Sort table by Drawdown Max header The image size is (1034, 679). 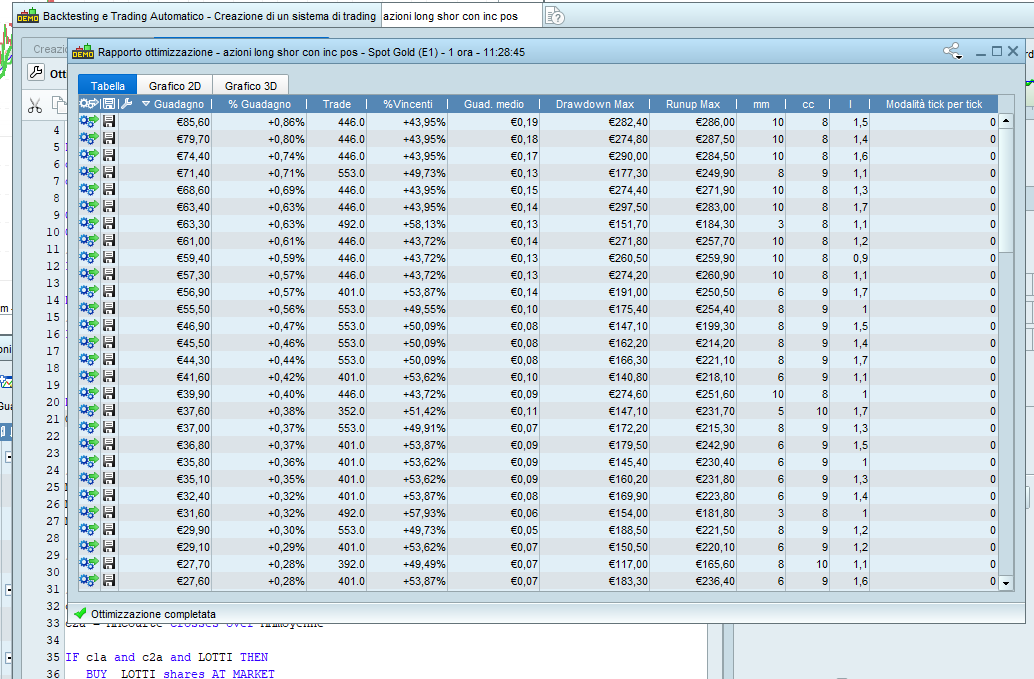tap(594, 104)
